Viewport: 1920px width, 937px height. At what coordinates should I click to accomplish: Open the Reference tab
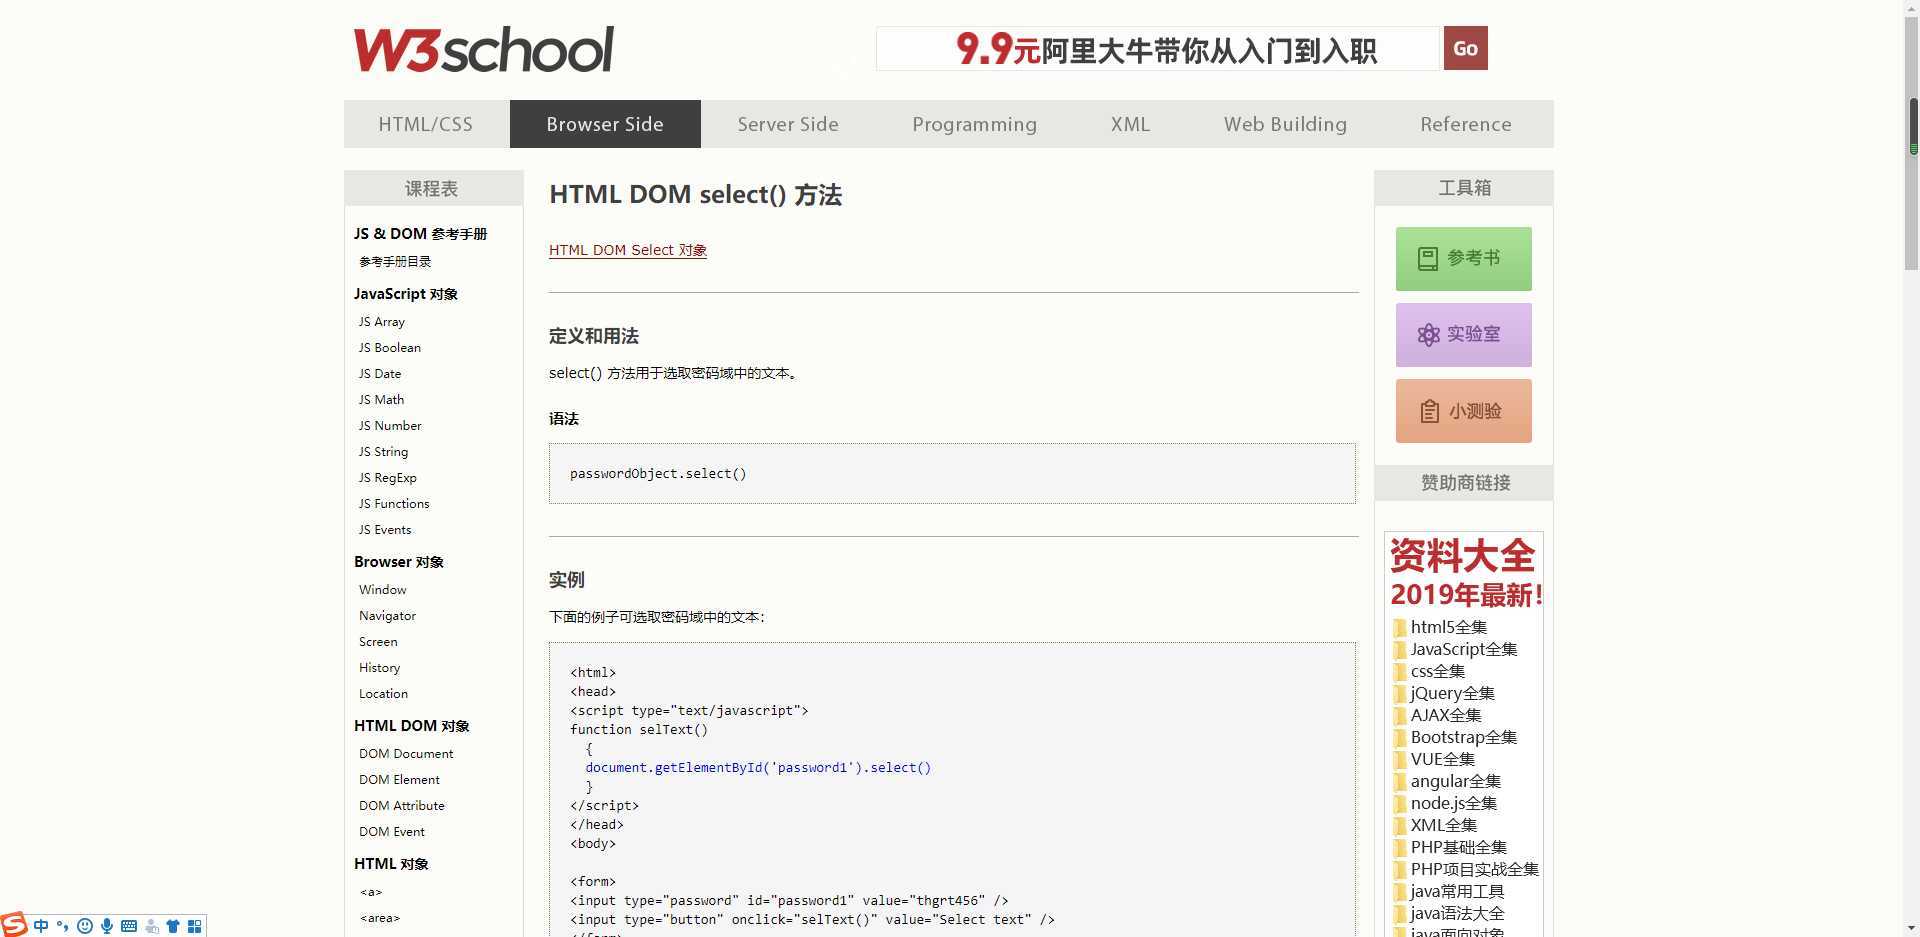(1466, 124)
